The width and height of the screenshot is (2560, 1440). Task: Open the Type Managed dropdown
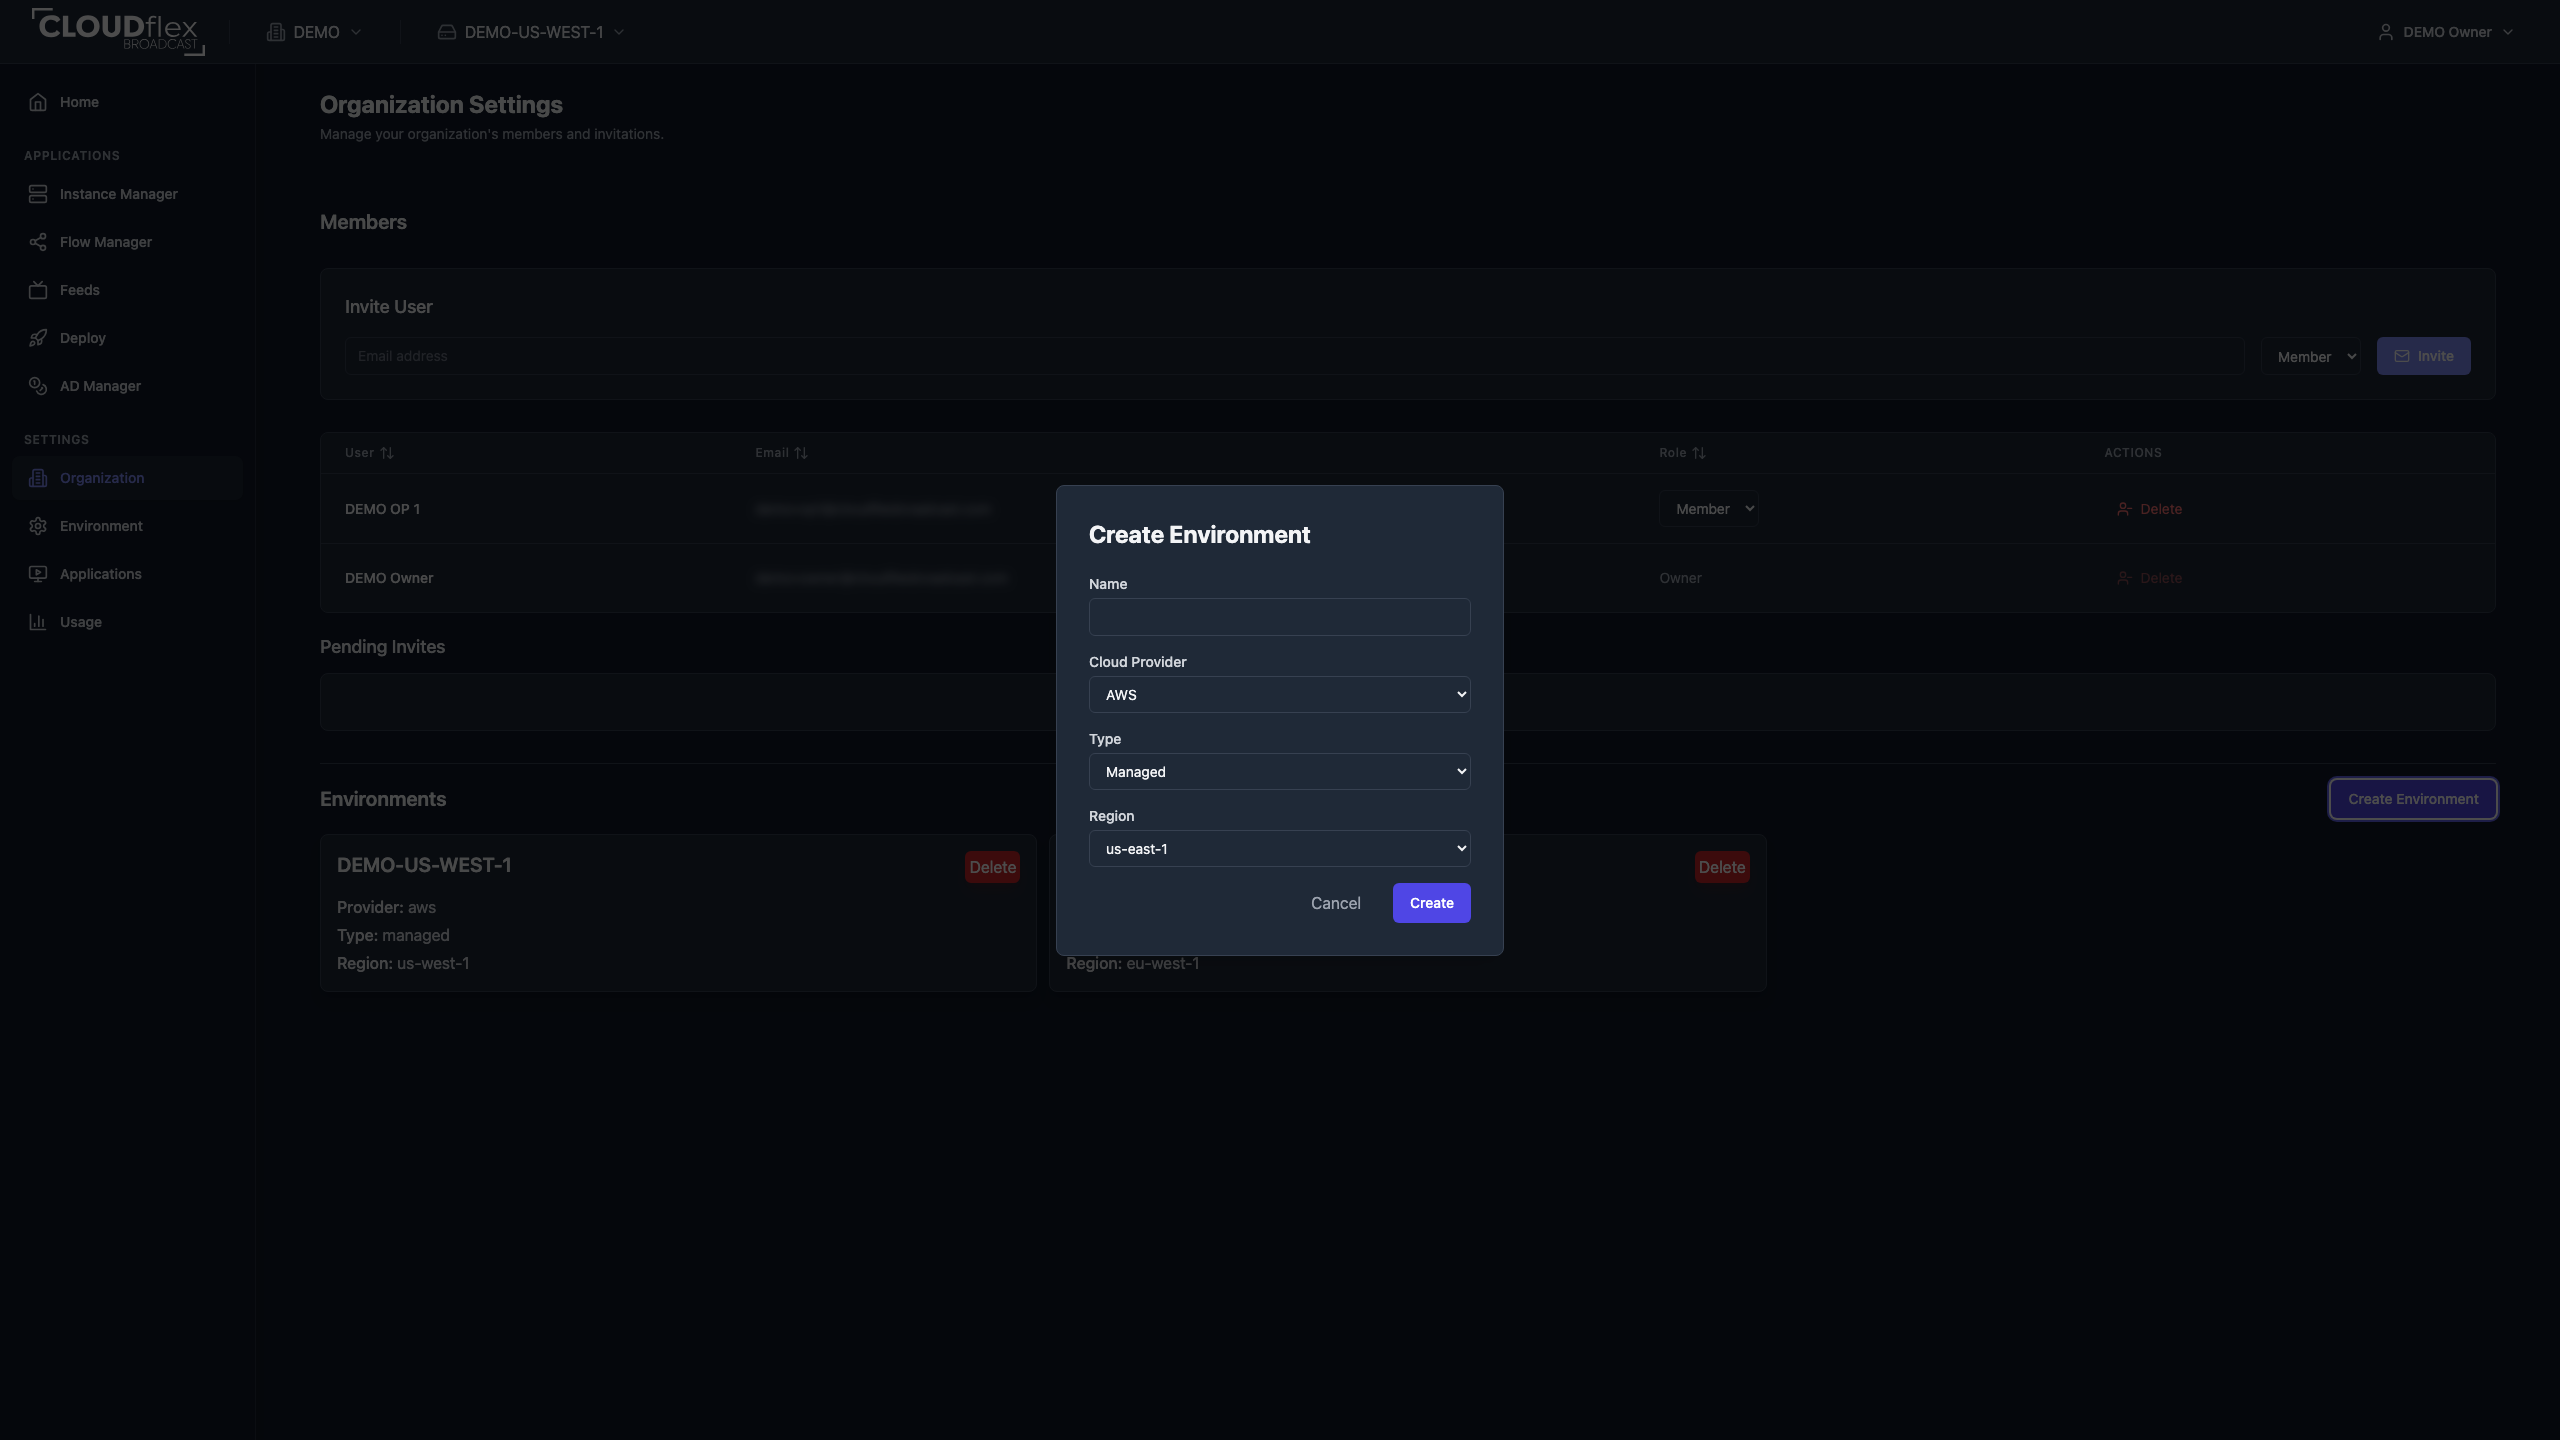[x=1279, y=771]
